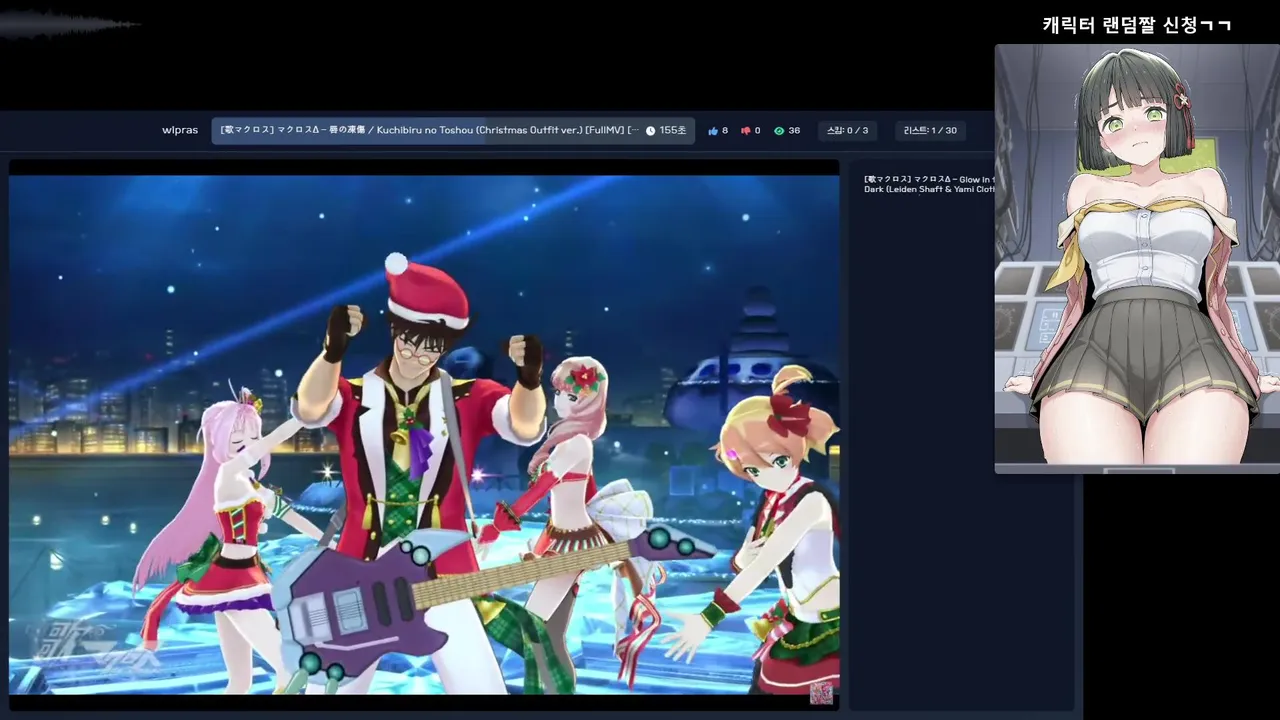The height and width of the screenshot is (720, 1280).
Task: Click the 캐릭터 랜덤짤 신청 header text
Action: point(1137,25)
